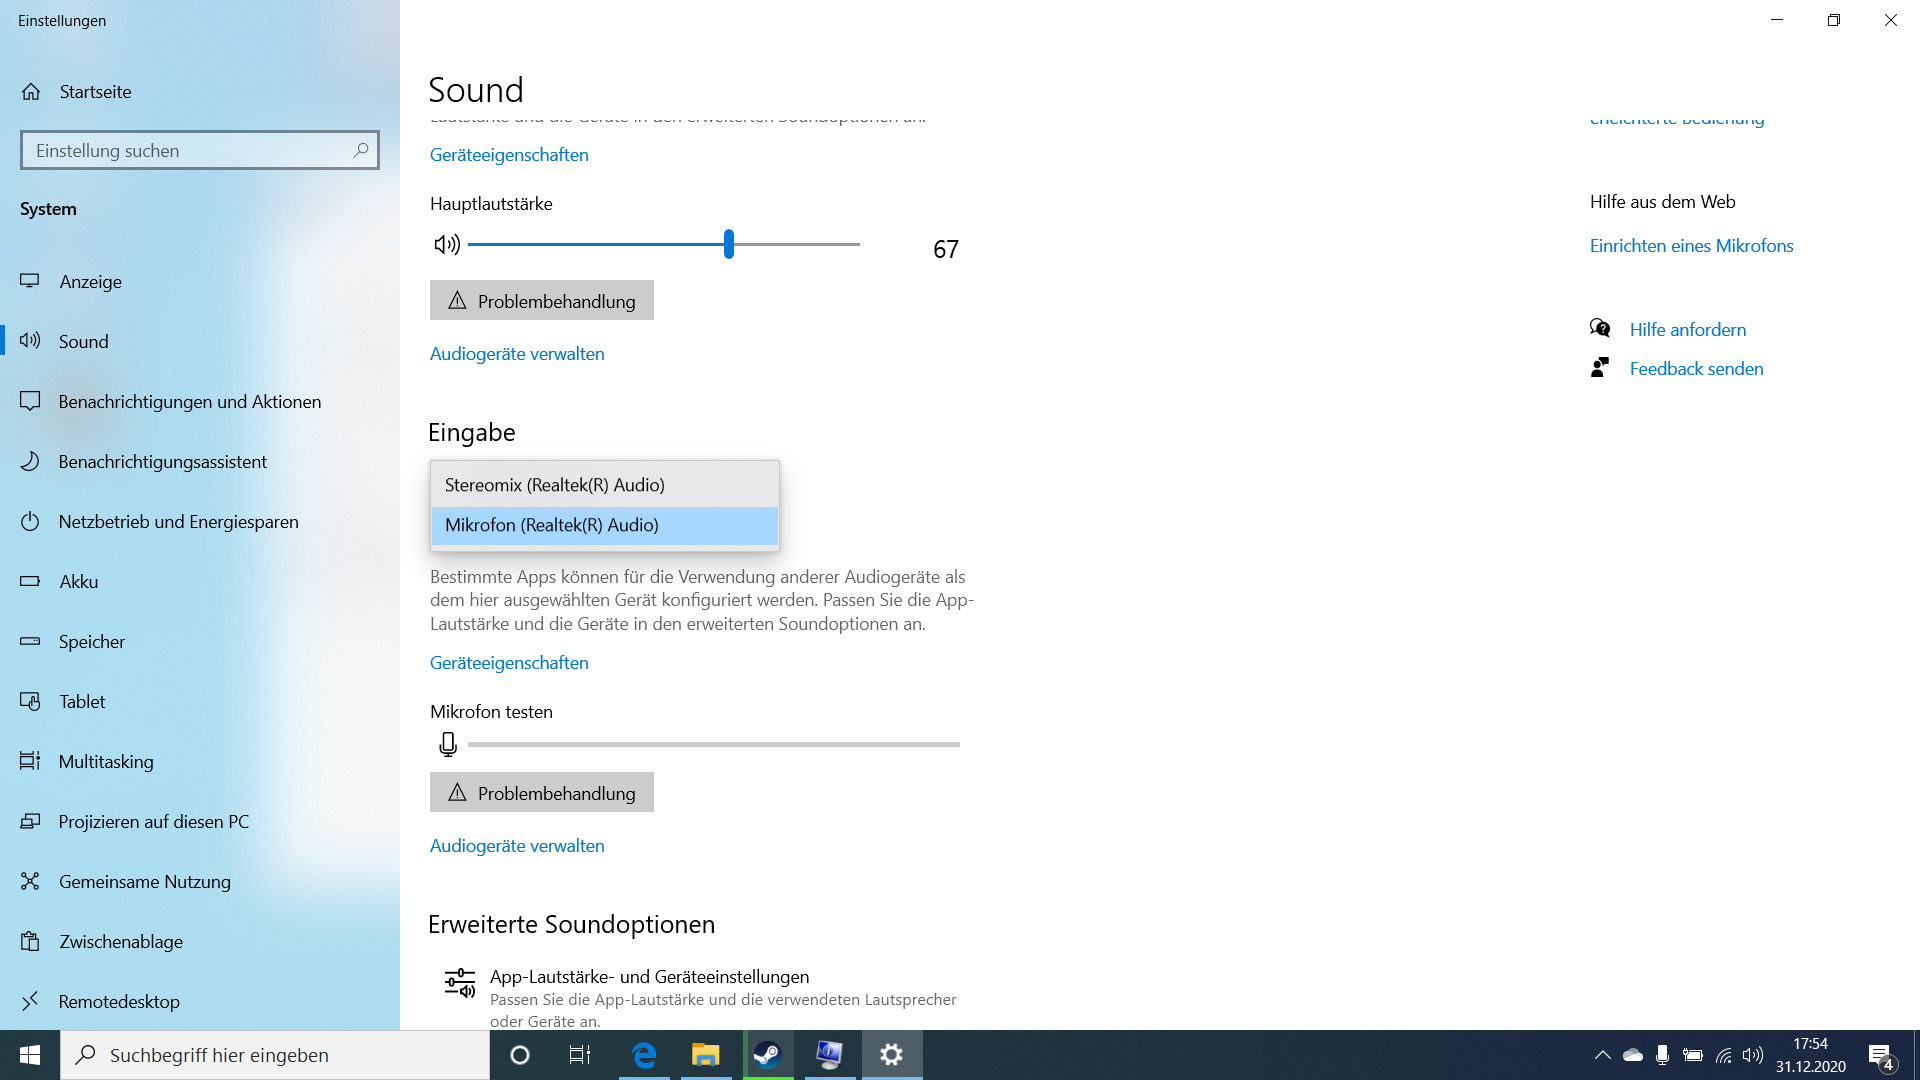
Task: Show hidden tray icons chevron
Action: coord(1602,1055)
